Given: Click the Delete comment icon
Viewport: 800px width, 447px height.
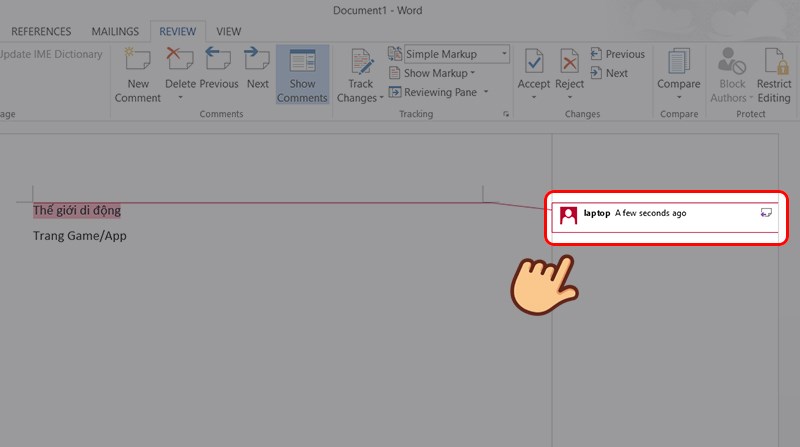Looking at the screenshot, I should tap(180, 60).
